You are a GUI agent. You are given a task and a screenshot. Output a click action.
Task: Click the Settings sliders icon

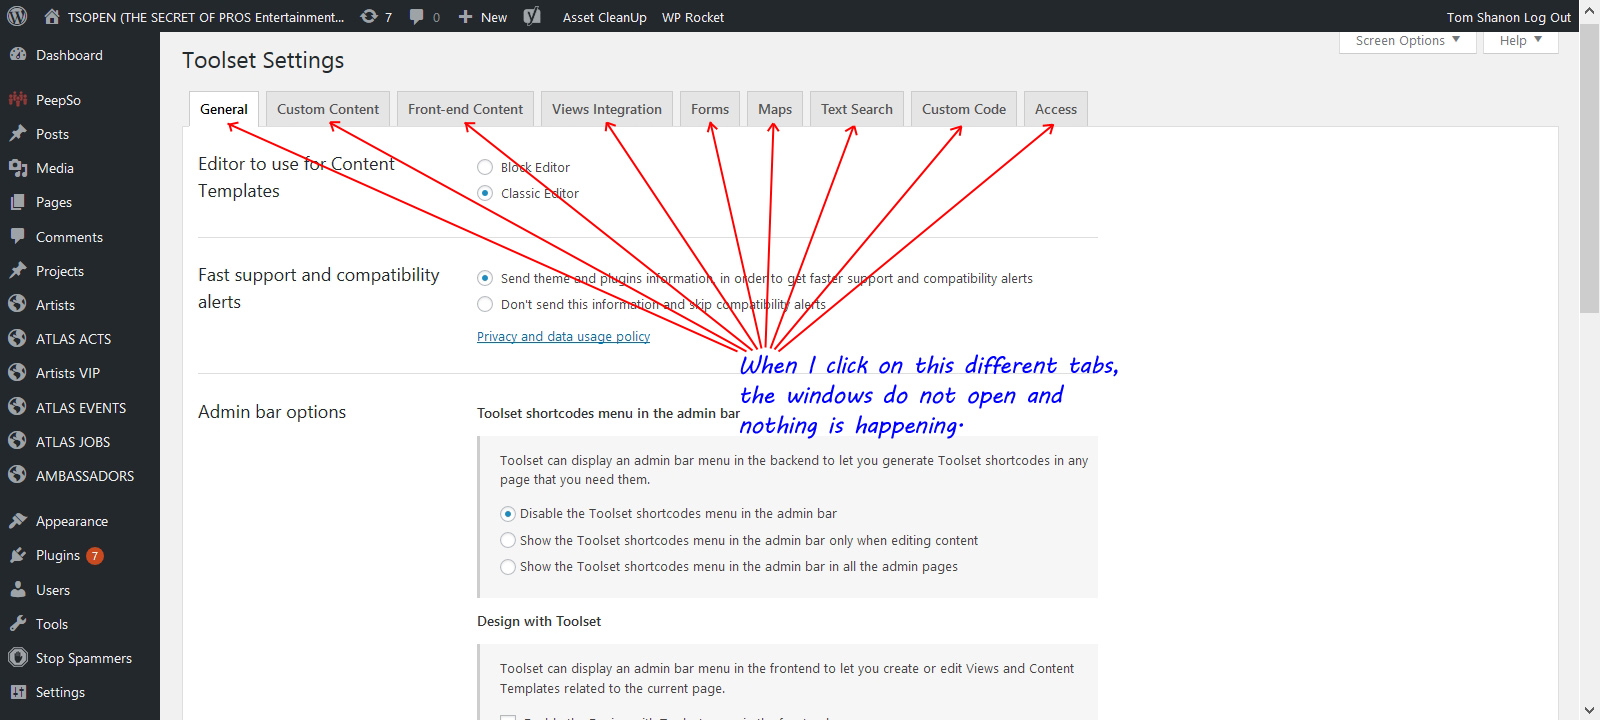pos(17,692)
